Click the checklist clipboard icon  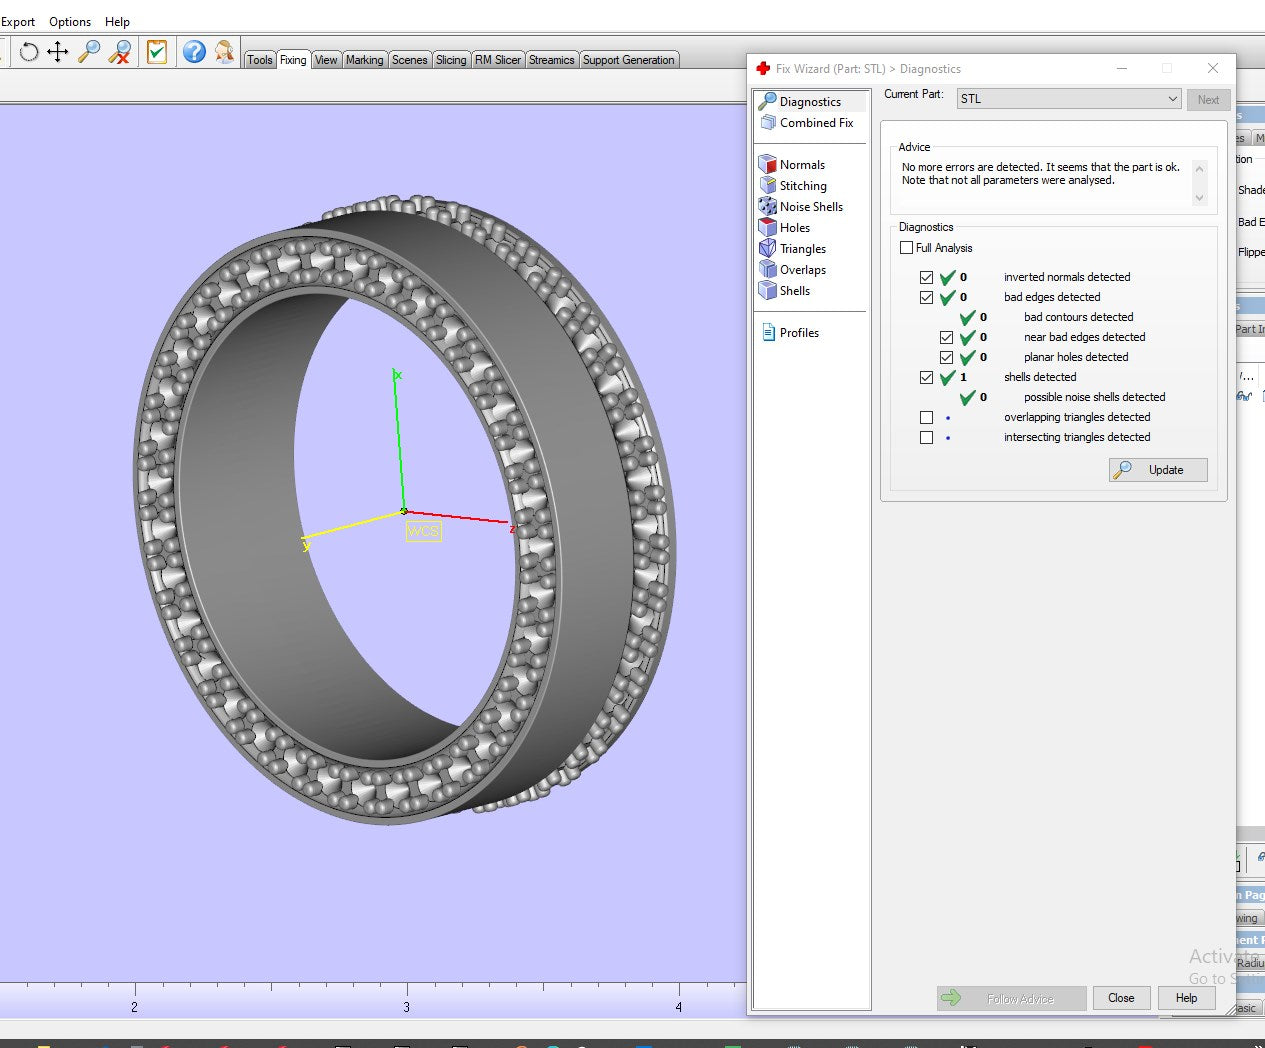(x=157, y=52)
